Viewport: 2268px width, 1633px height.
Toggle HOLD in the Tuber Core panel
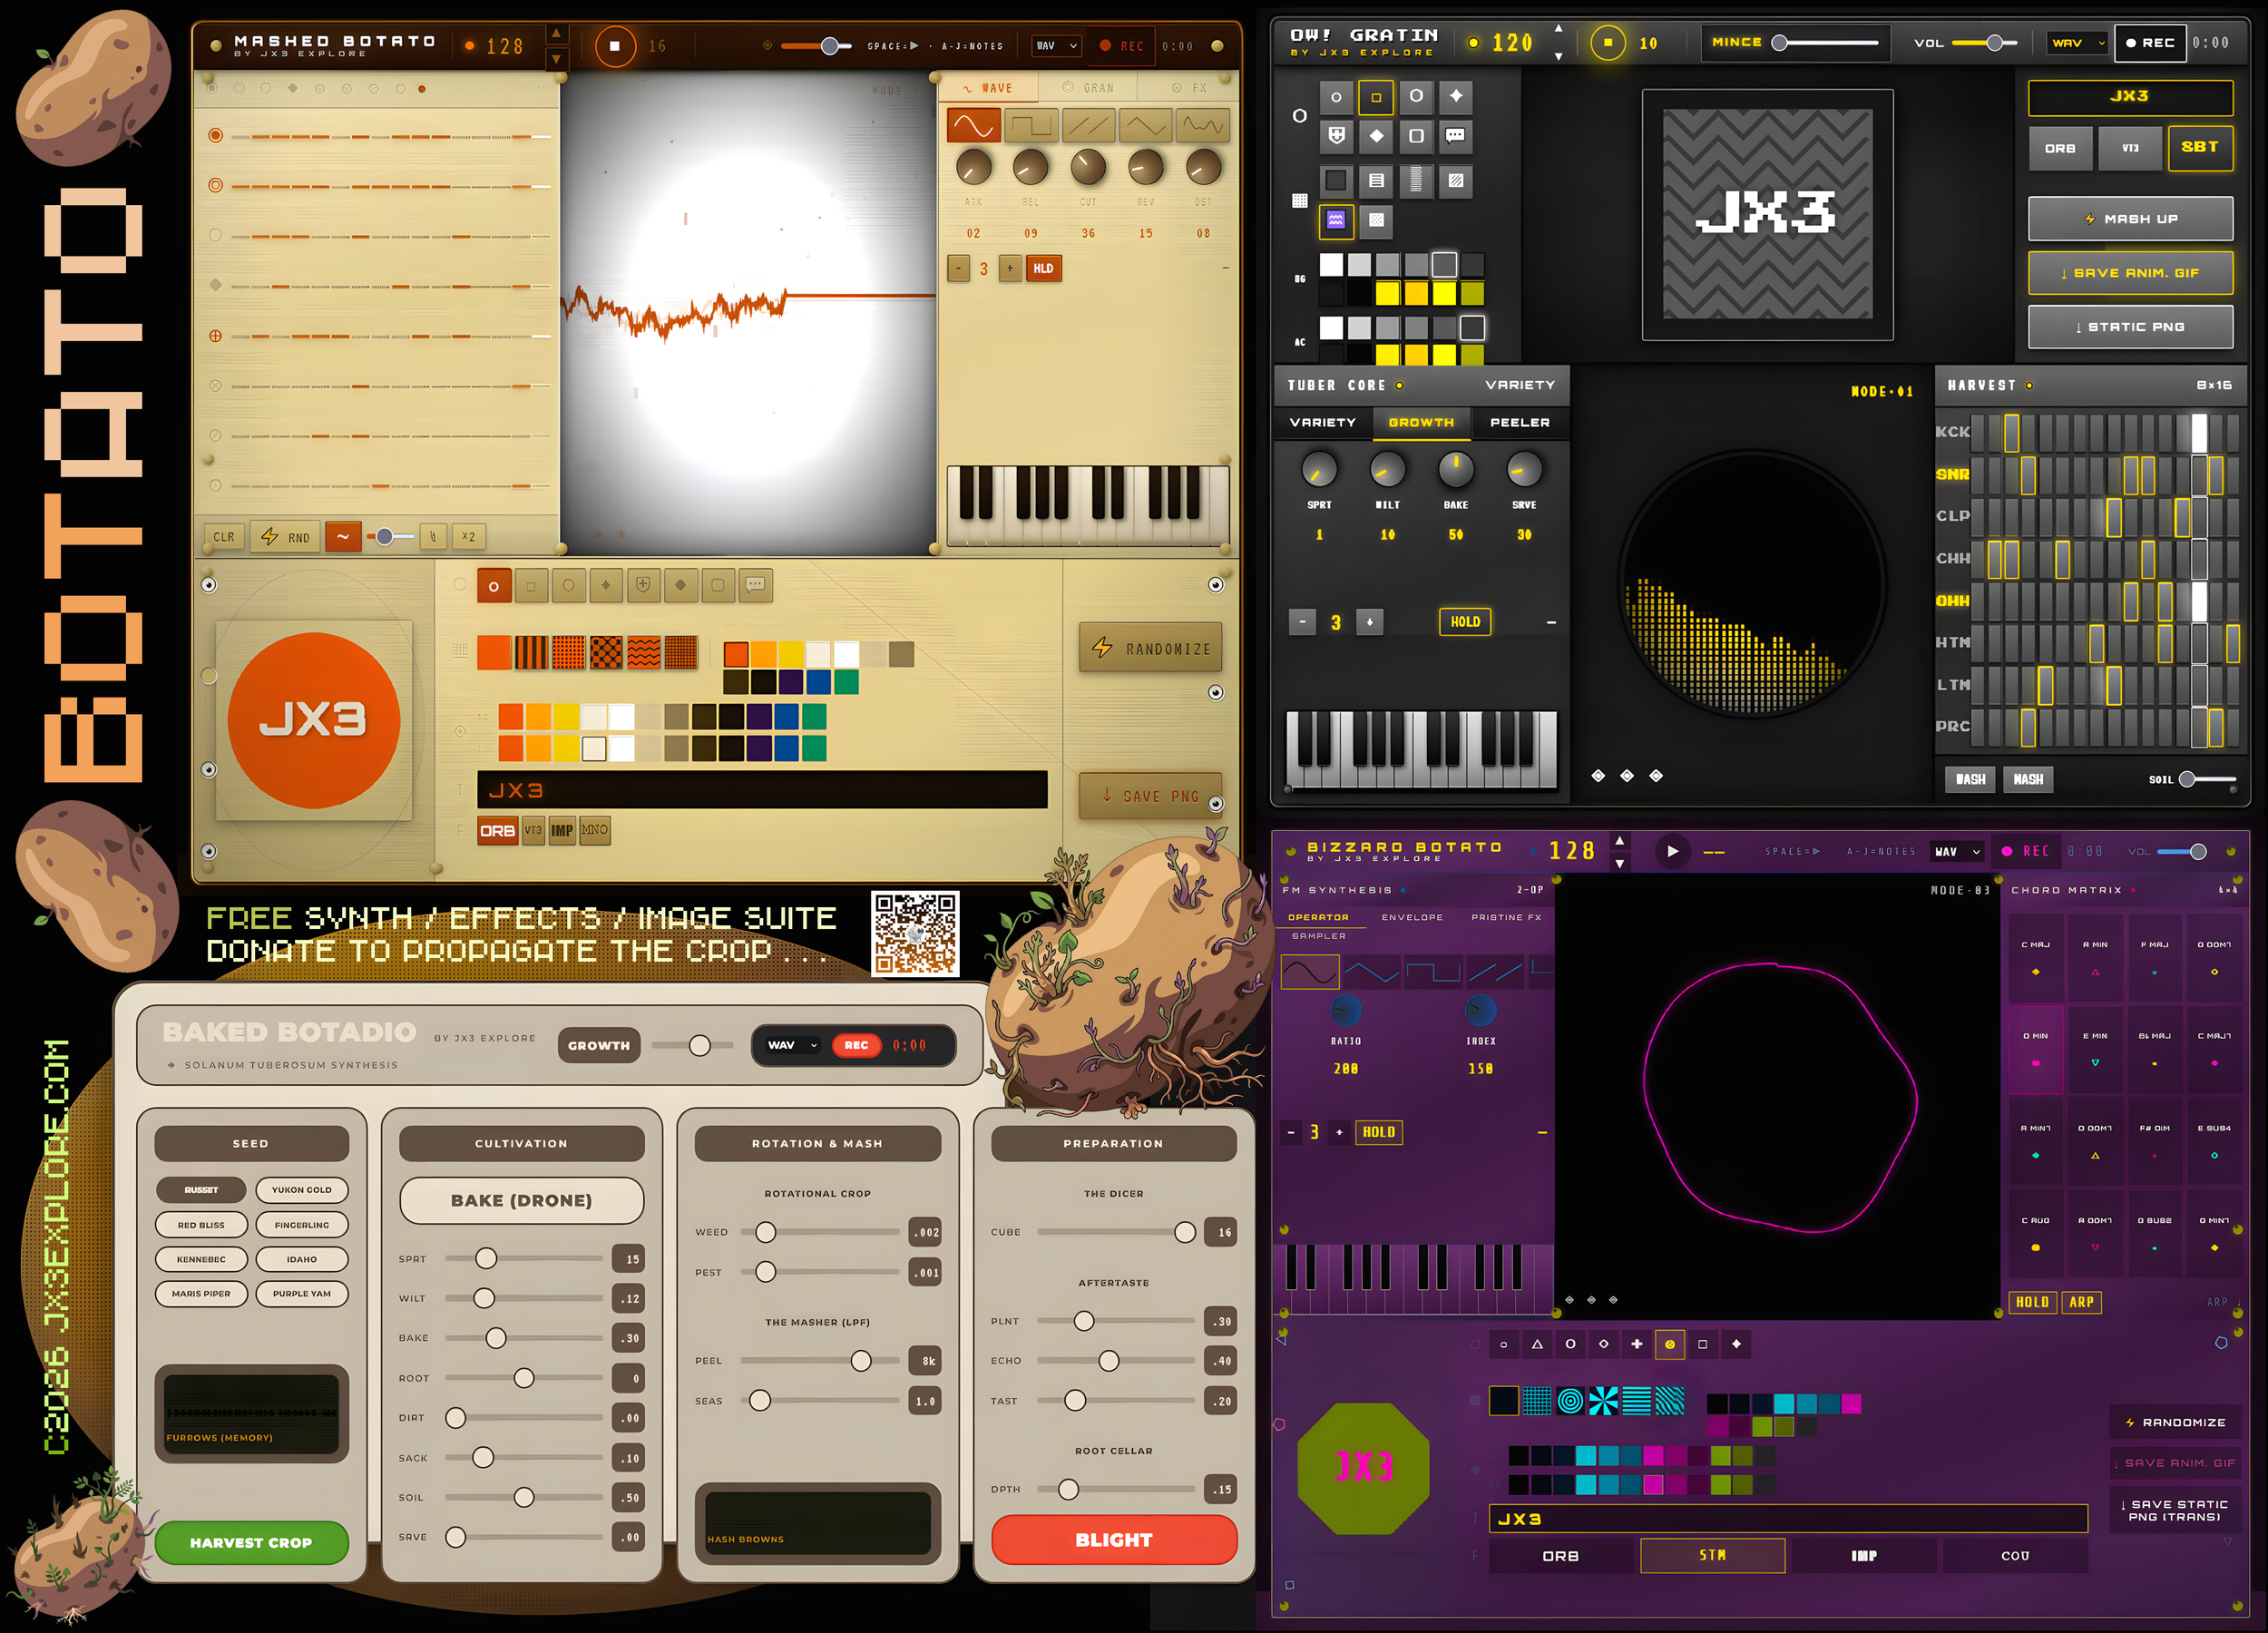coord(1464,622)
